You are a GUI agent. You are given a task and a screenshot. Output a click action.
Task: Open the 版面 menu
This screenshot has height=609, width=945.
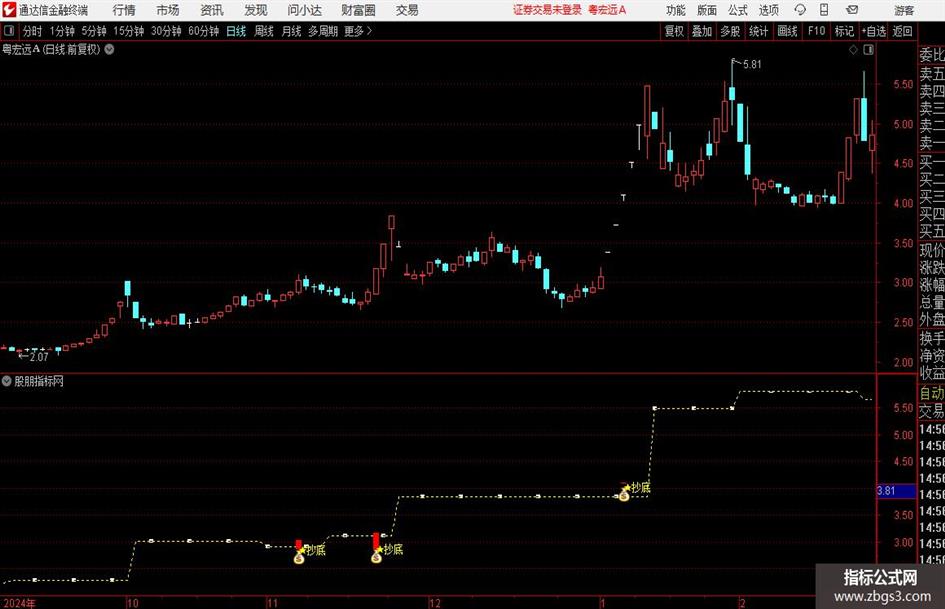707,10
